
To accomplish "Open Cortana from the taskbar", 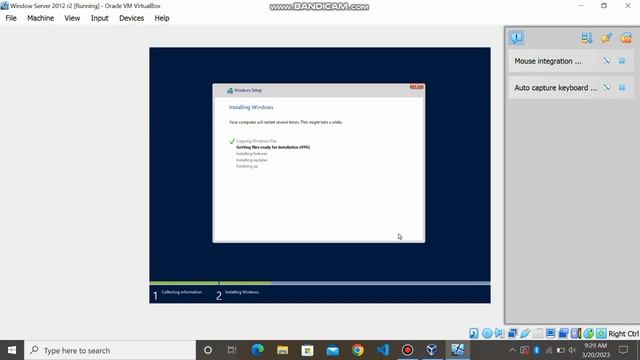I will pyautogui.click(x=208, y=350).
